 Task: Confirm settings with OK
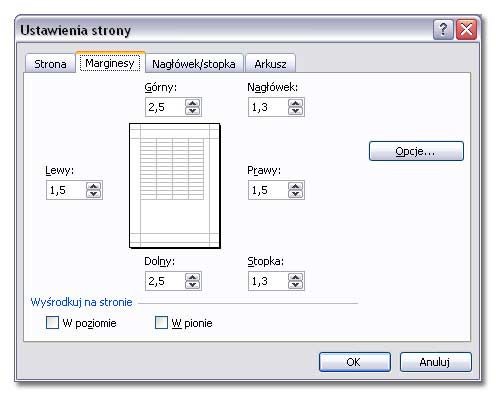coord(355,362)
